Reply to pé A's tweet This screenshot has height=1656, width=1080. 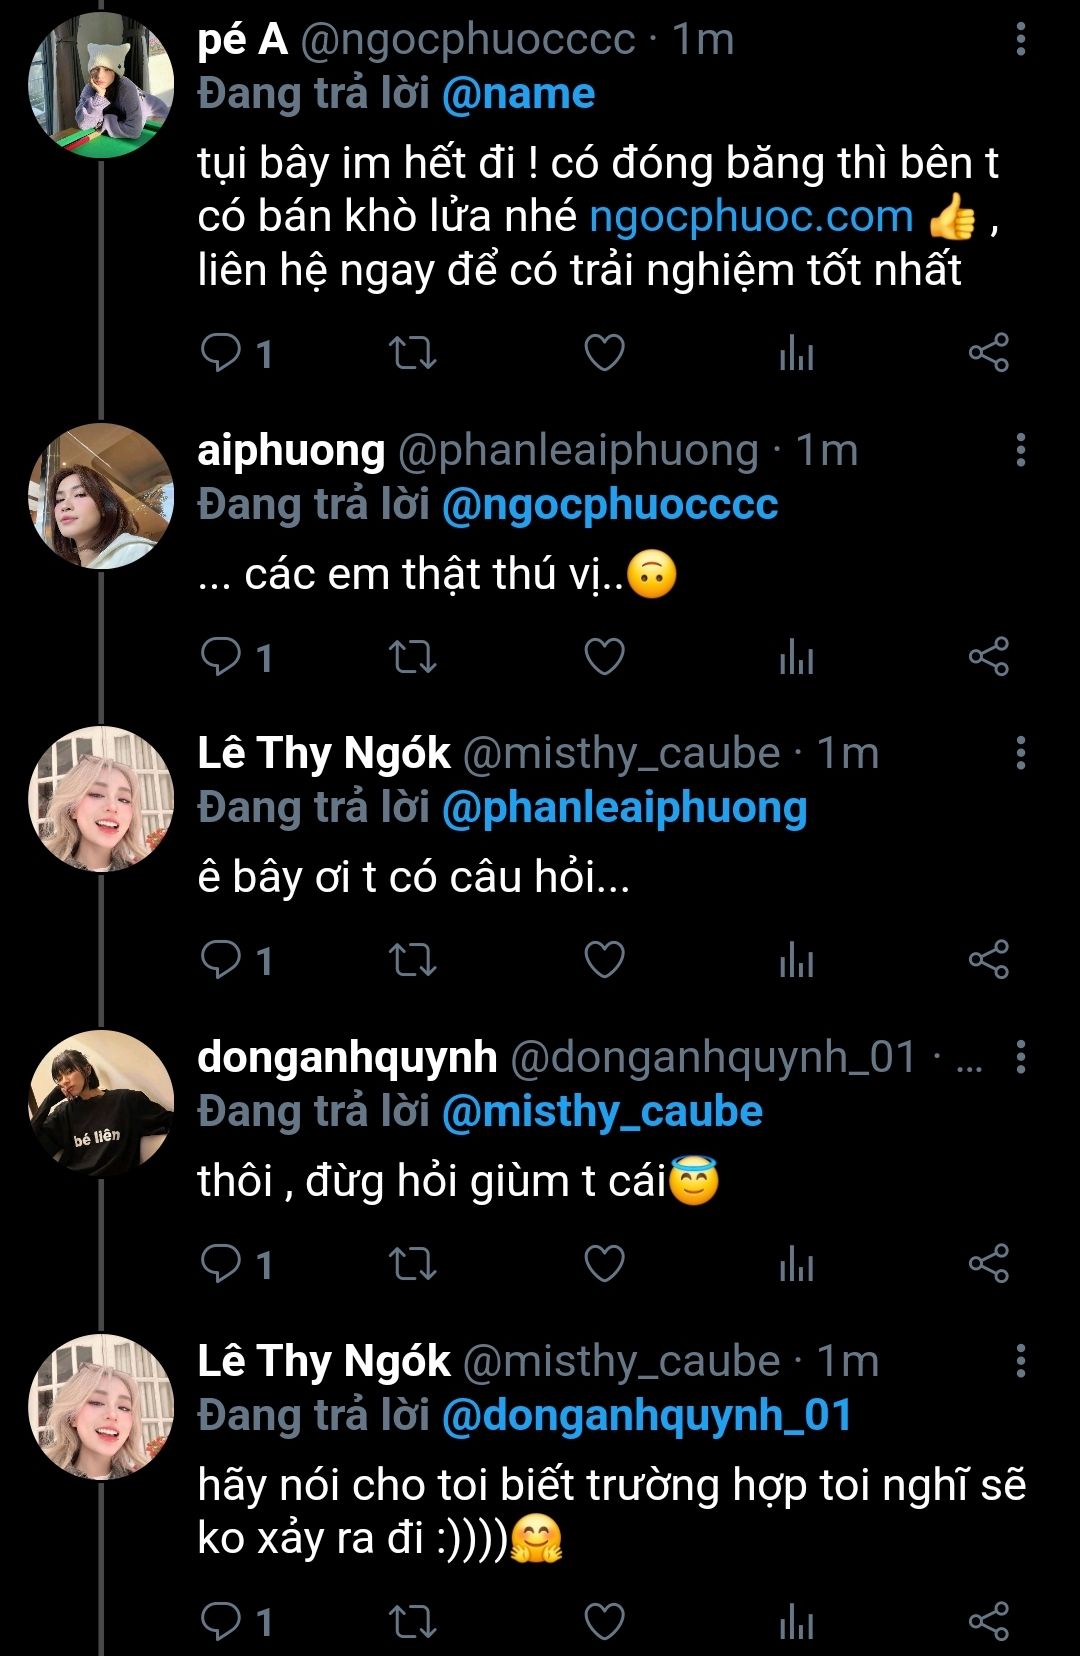point(221,353)
